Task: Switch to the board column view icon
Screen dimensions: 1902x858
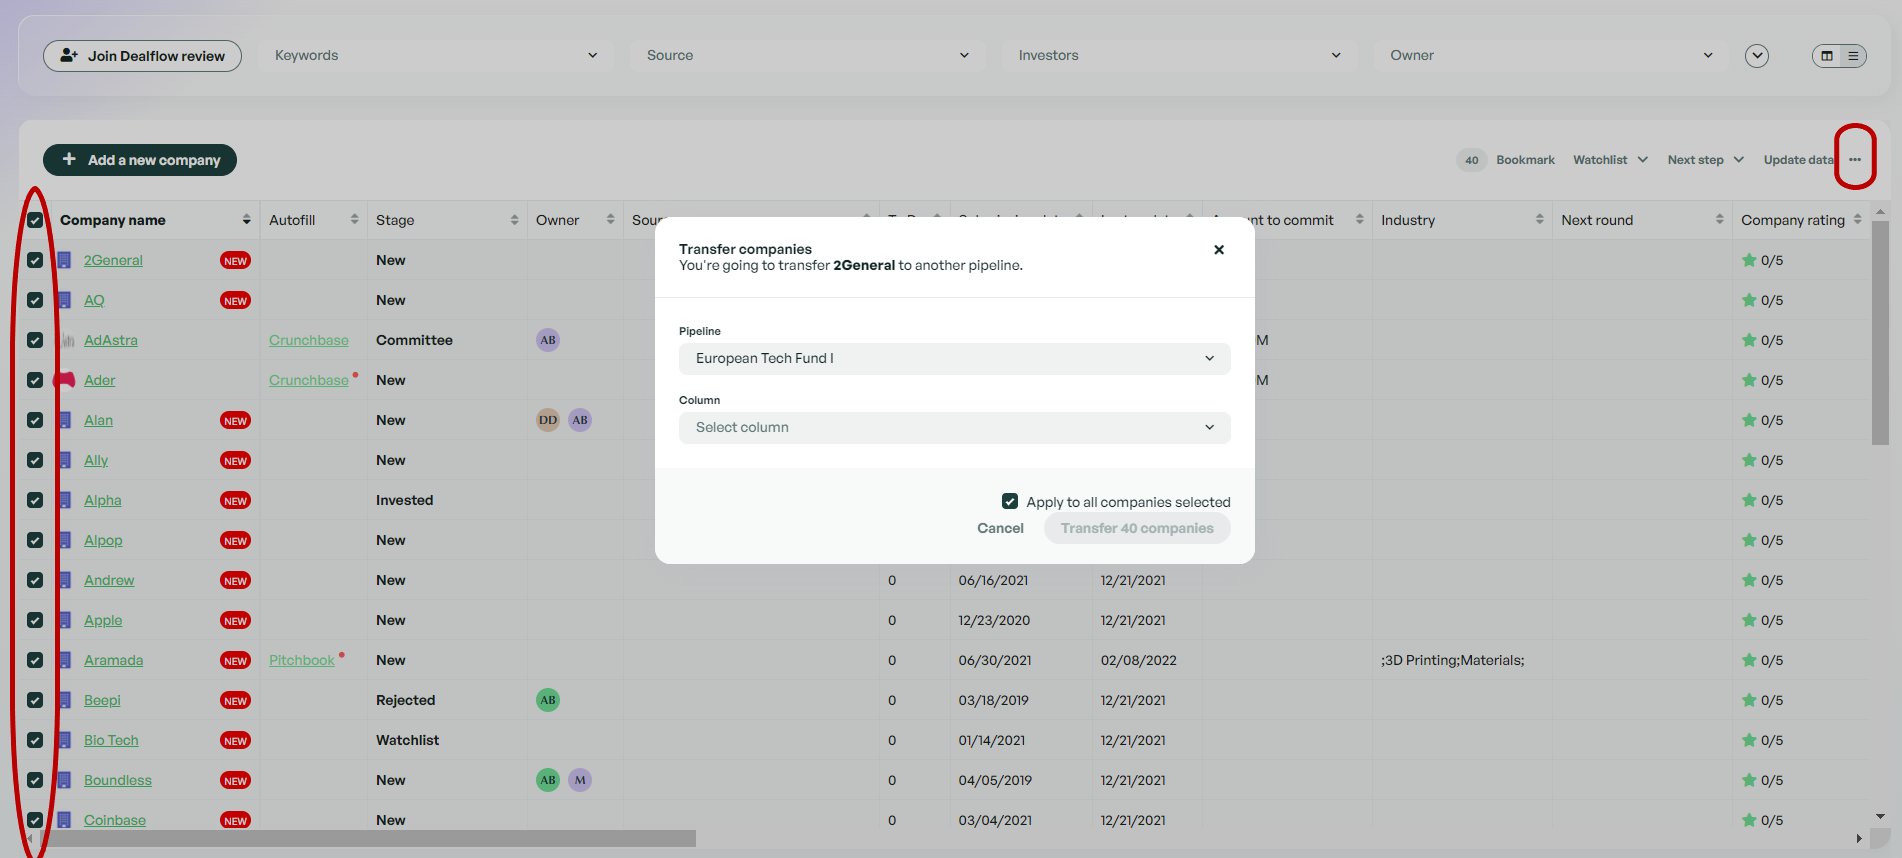Action: click(x=1827, y=56)
